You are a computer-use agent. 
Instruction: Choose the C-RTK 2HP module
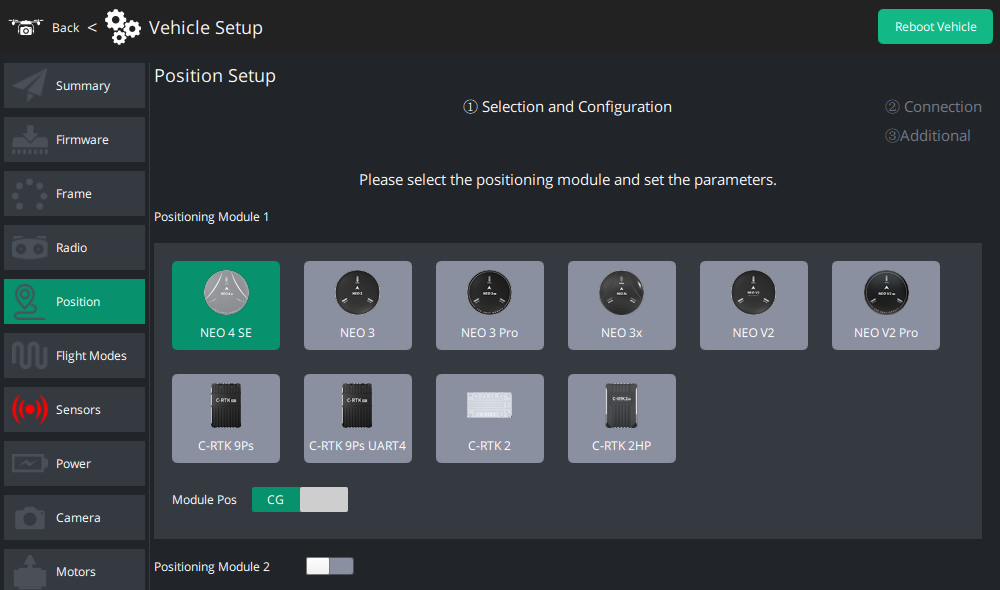click(621, 418)
